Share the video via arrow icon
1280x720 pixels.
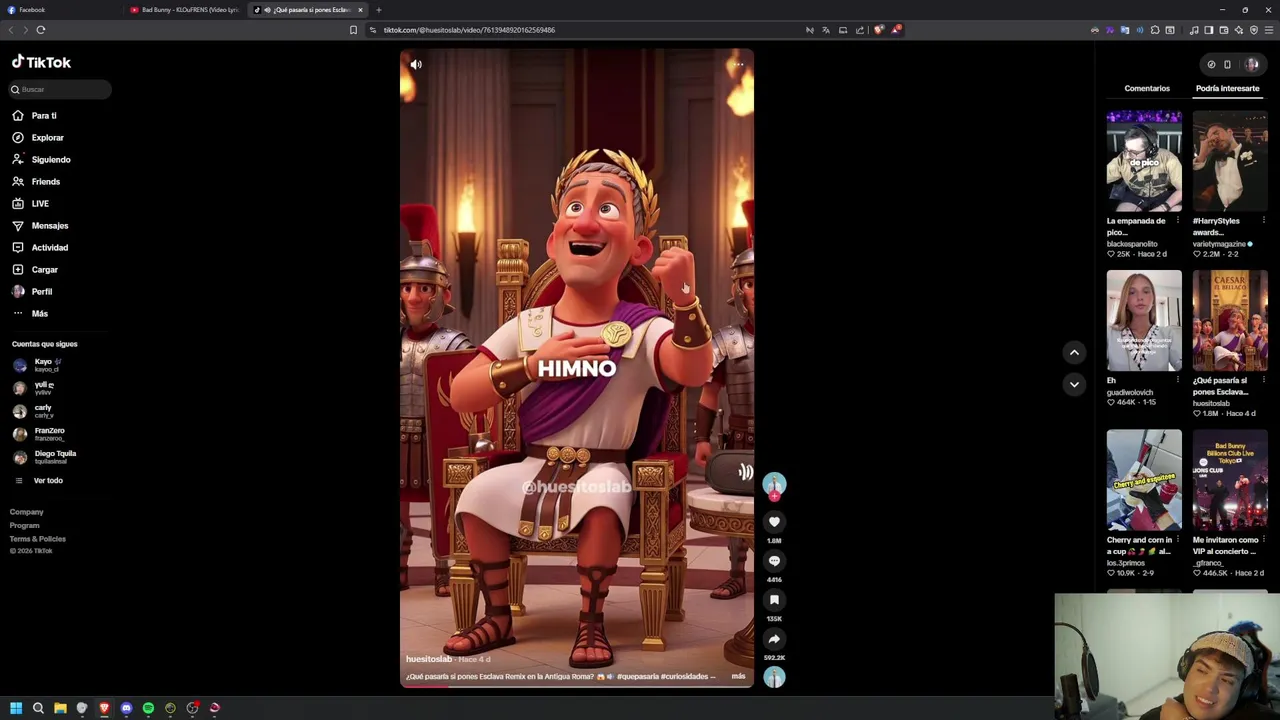coord(774,639)
